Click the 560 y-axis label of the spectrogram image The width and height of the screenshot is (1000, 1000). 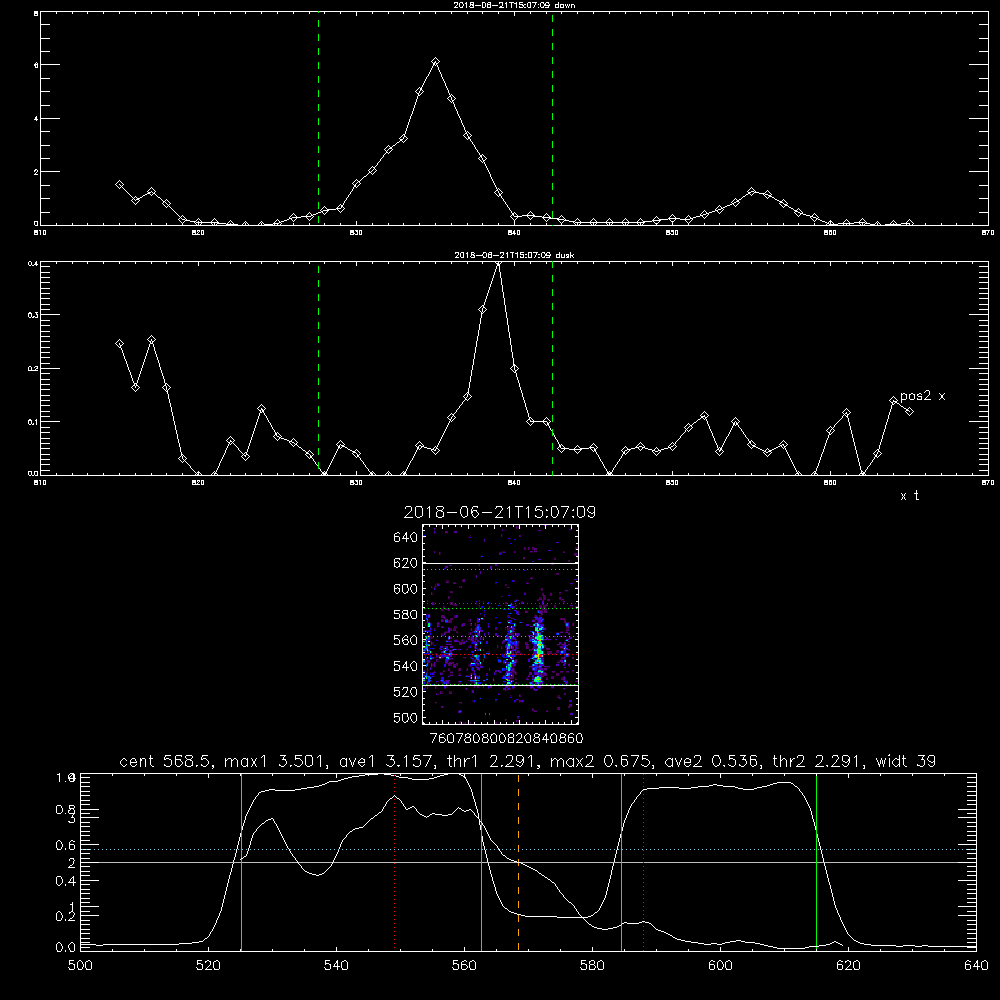[x=406, y=640]
